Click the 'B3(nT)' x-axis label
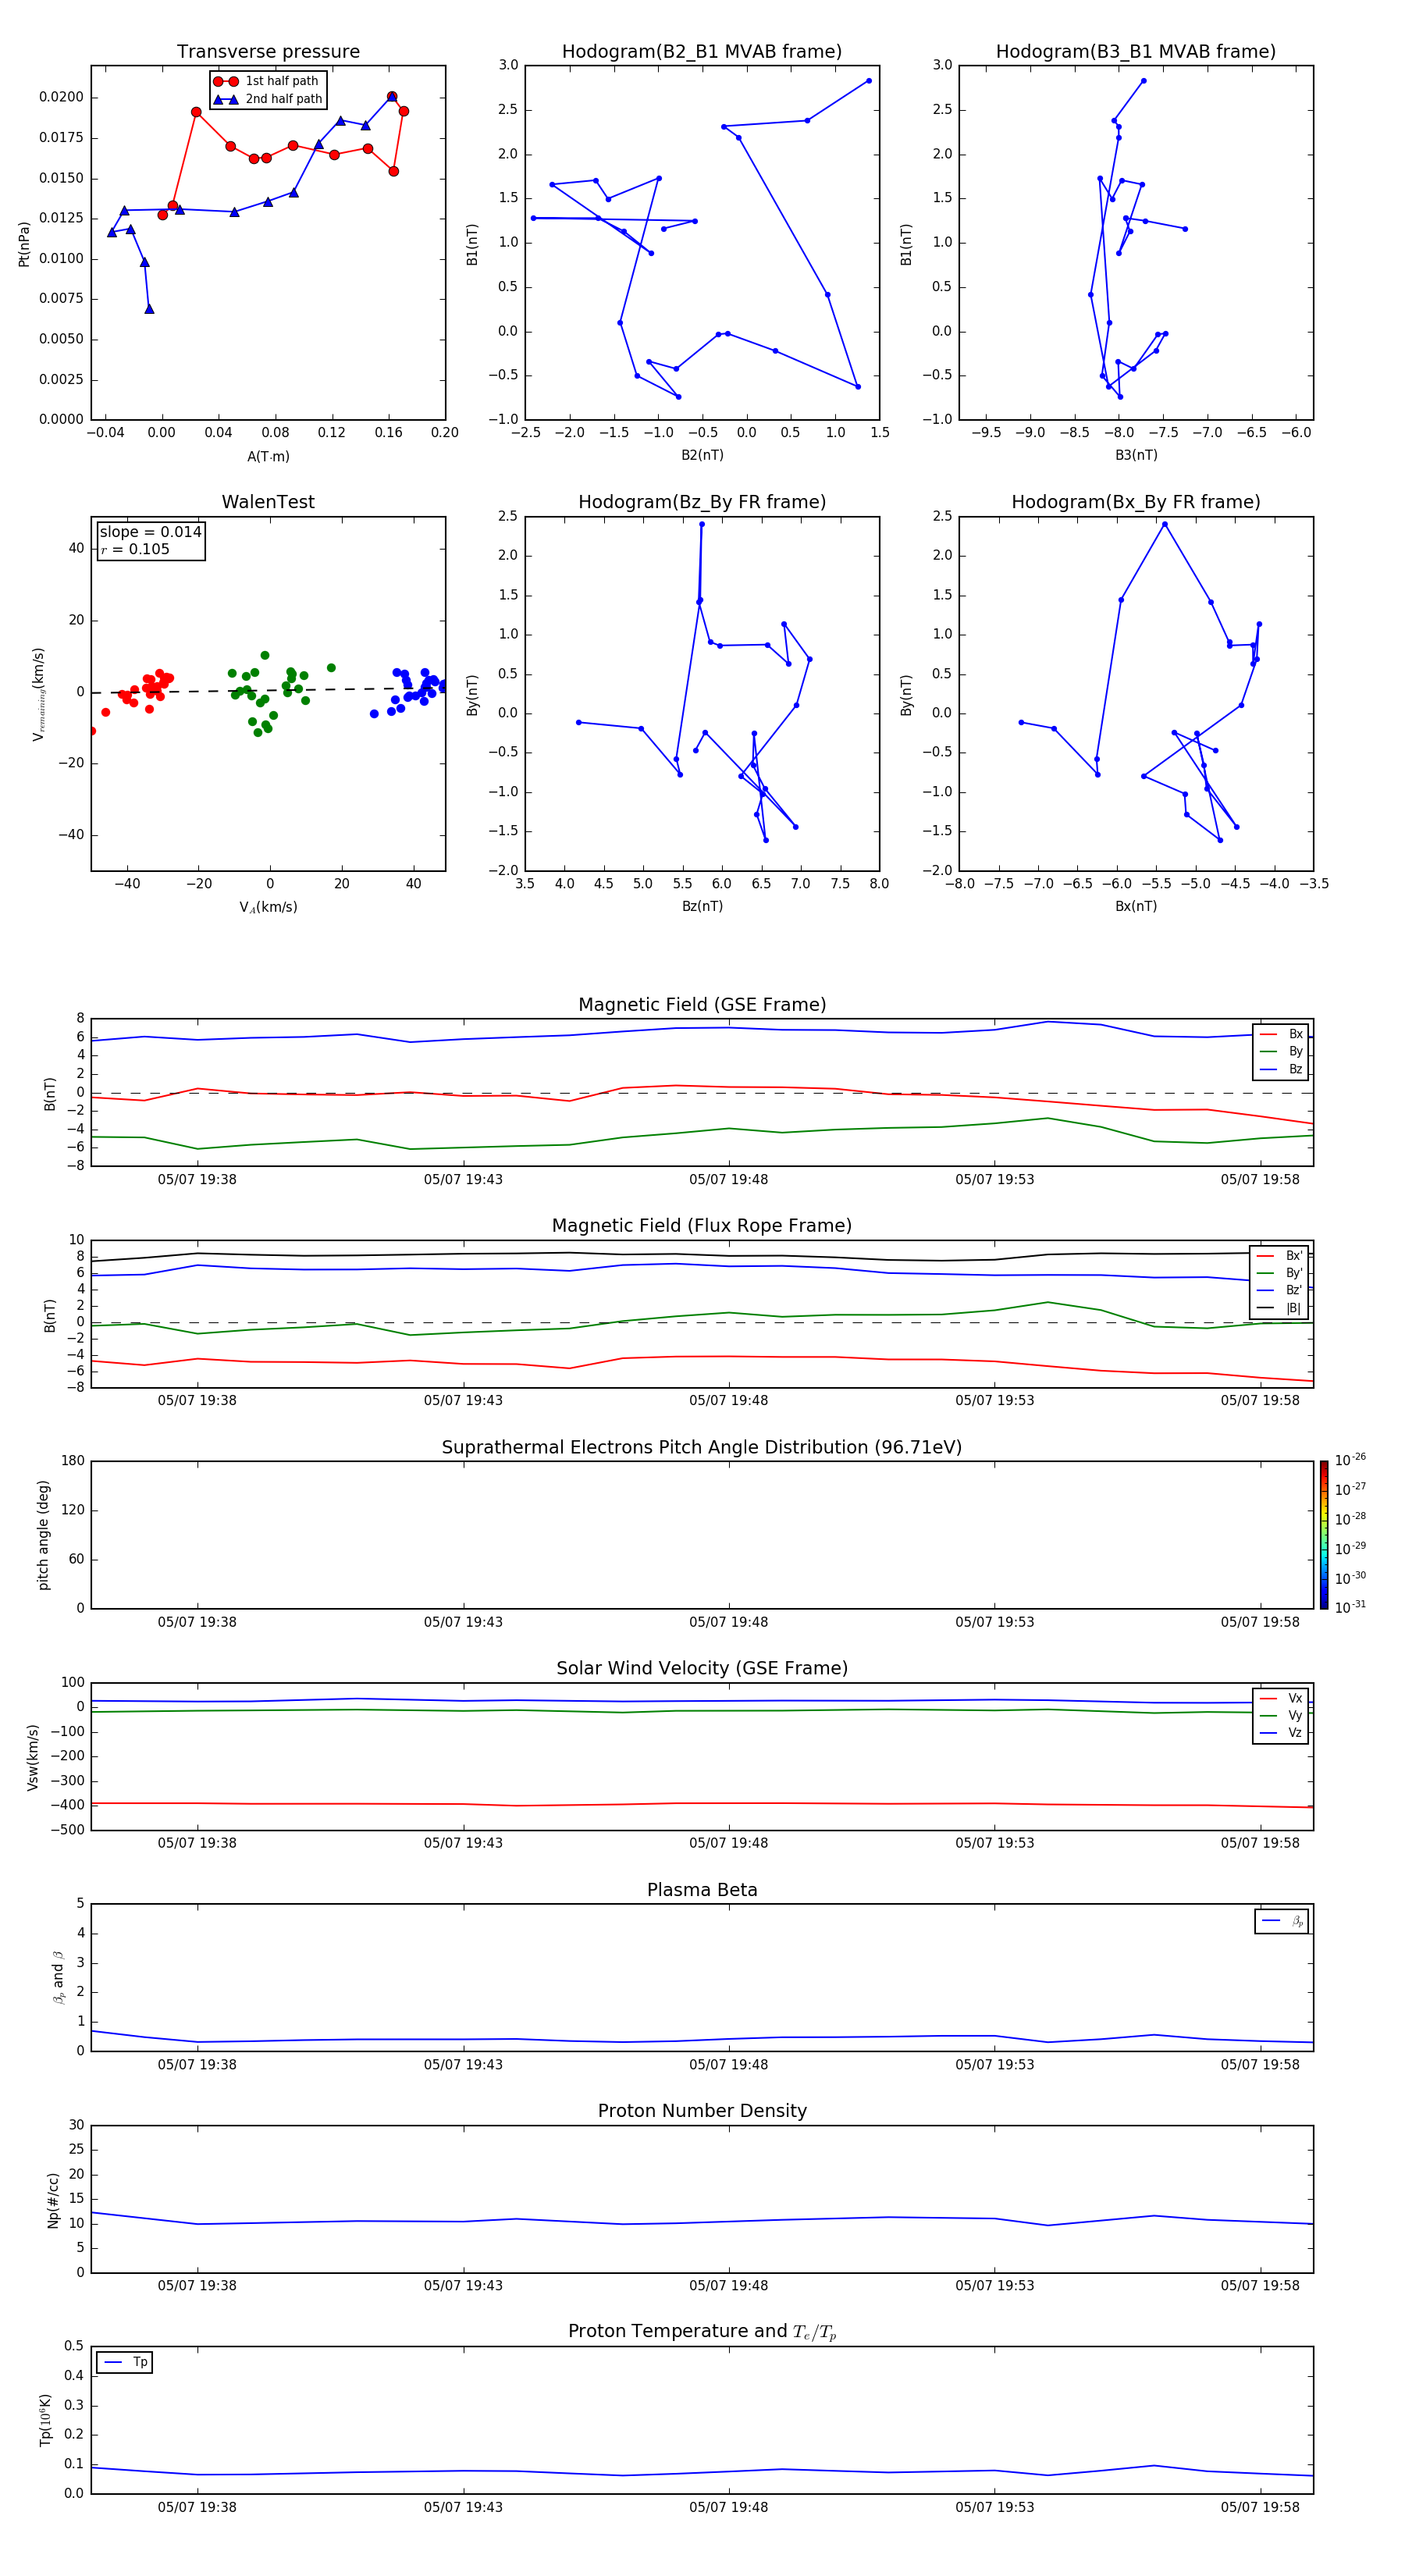 1136,455
